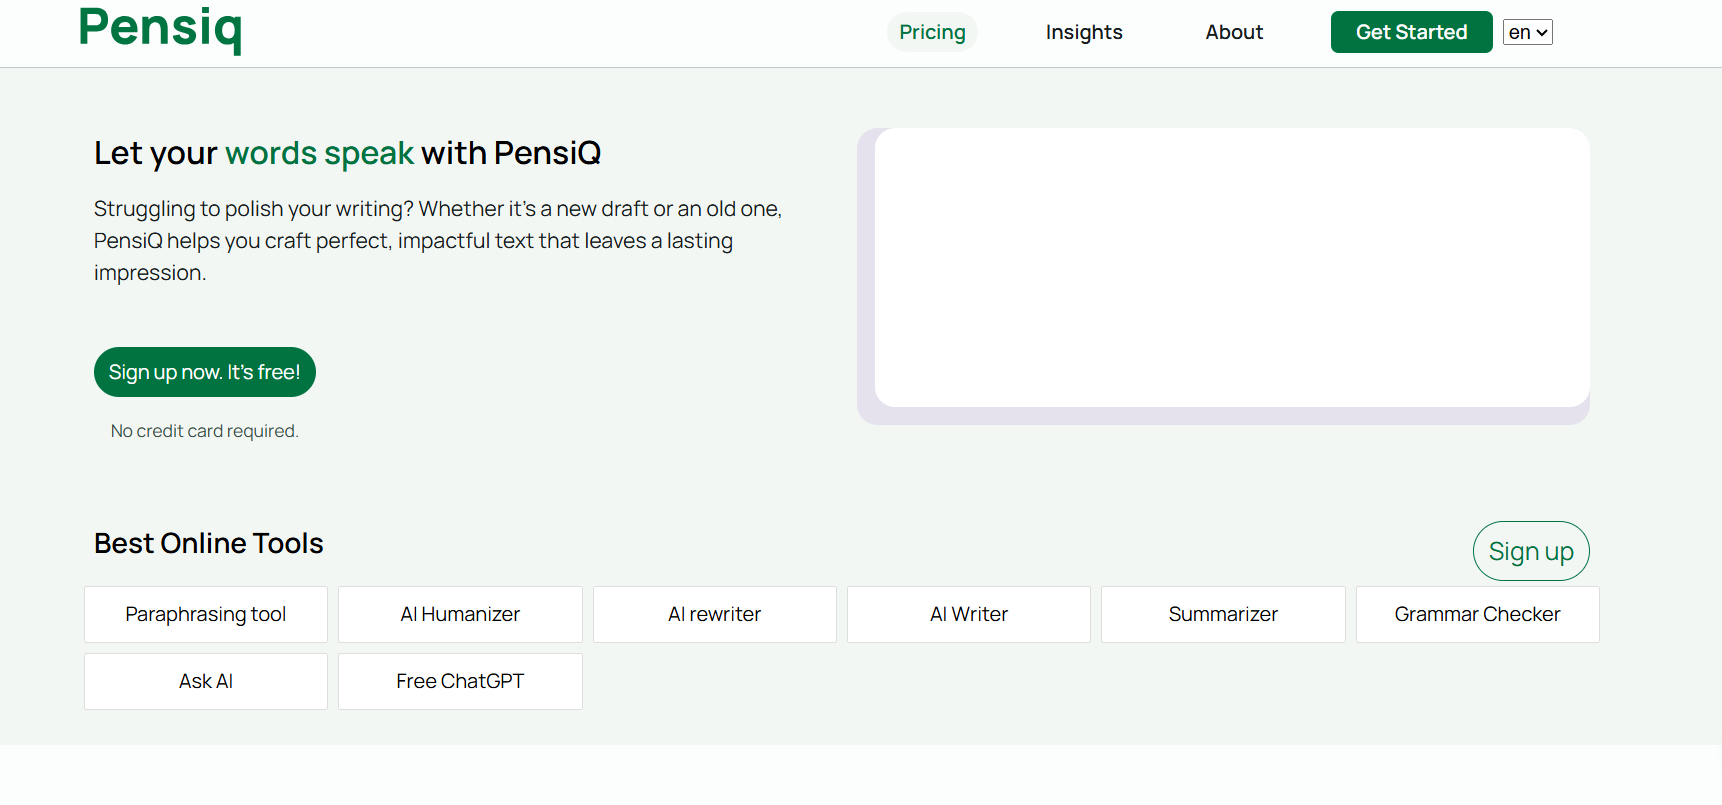Open the Insights menu item

point(1084,32)
